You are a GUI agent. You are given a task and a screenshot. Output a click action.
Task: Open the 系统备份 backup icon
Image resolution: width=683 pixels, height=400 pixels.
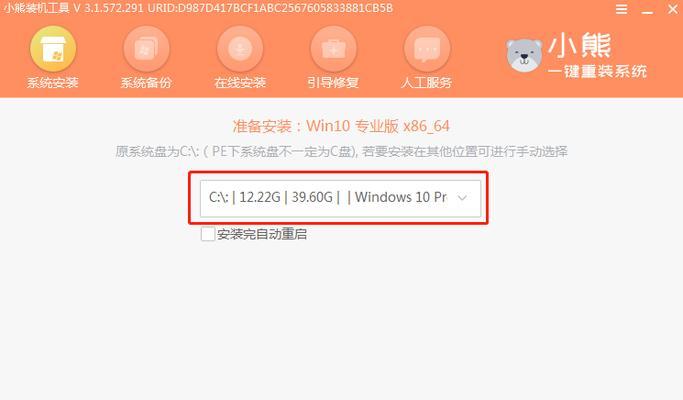point(146,48)
